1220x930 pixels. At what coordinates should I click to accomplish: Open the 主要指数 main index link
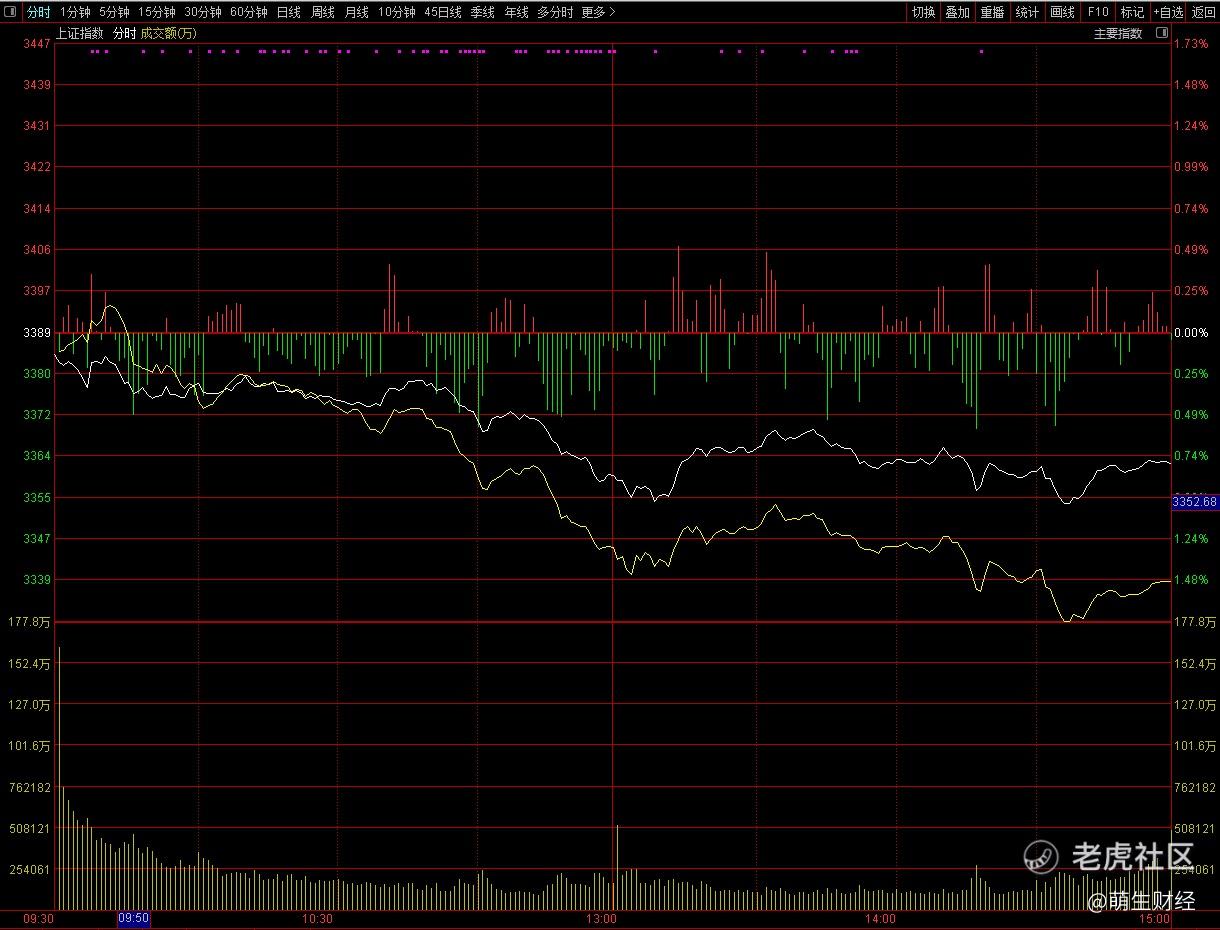coord(1118,33)
